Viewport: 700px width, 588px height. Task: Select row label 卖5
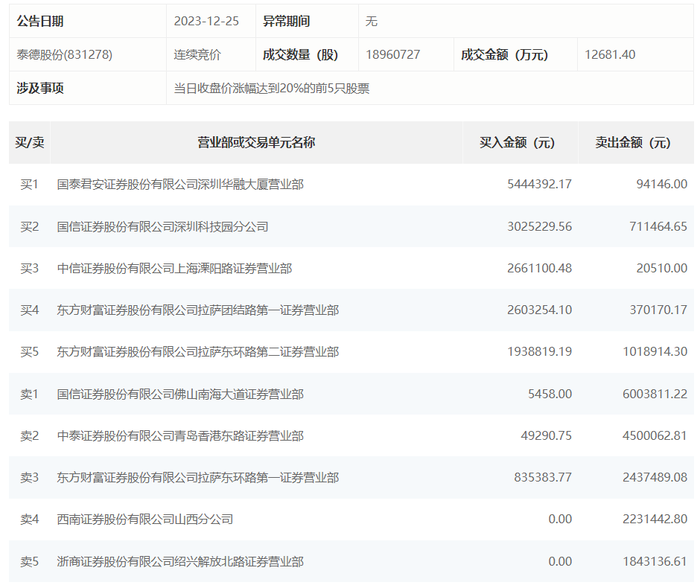[x=29, y=562]
